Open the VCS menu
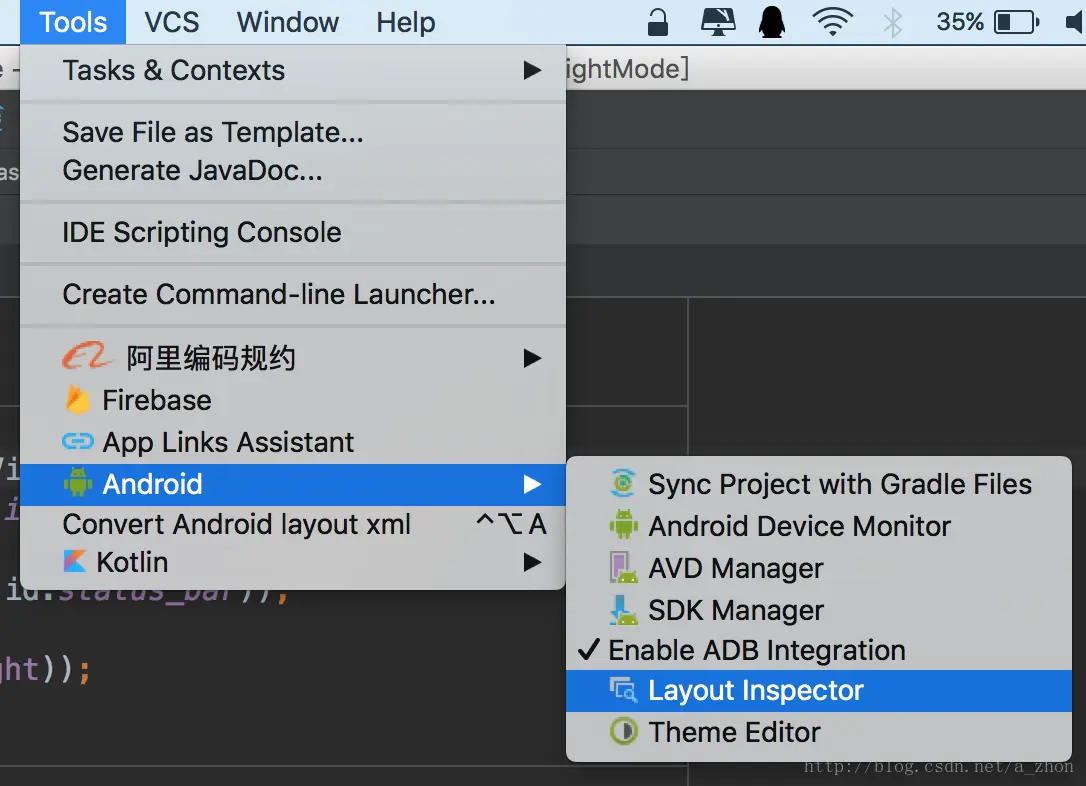This screenshot has width=1086, height=786. click(171, 22)
